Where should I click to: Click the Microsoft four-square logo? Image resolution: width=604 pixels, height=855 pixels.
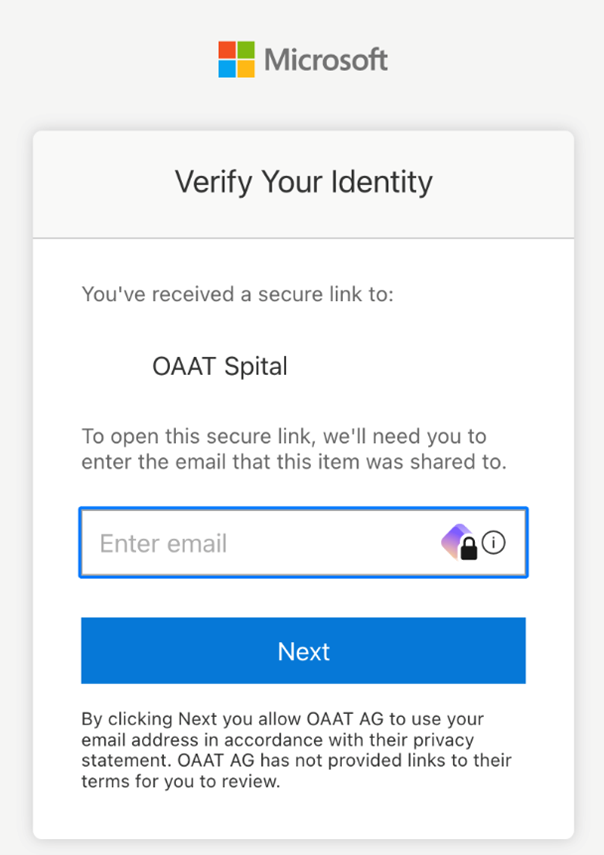[237, 59]
